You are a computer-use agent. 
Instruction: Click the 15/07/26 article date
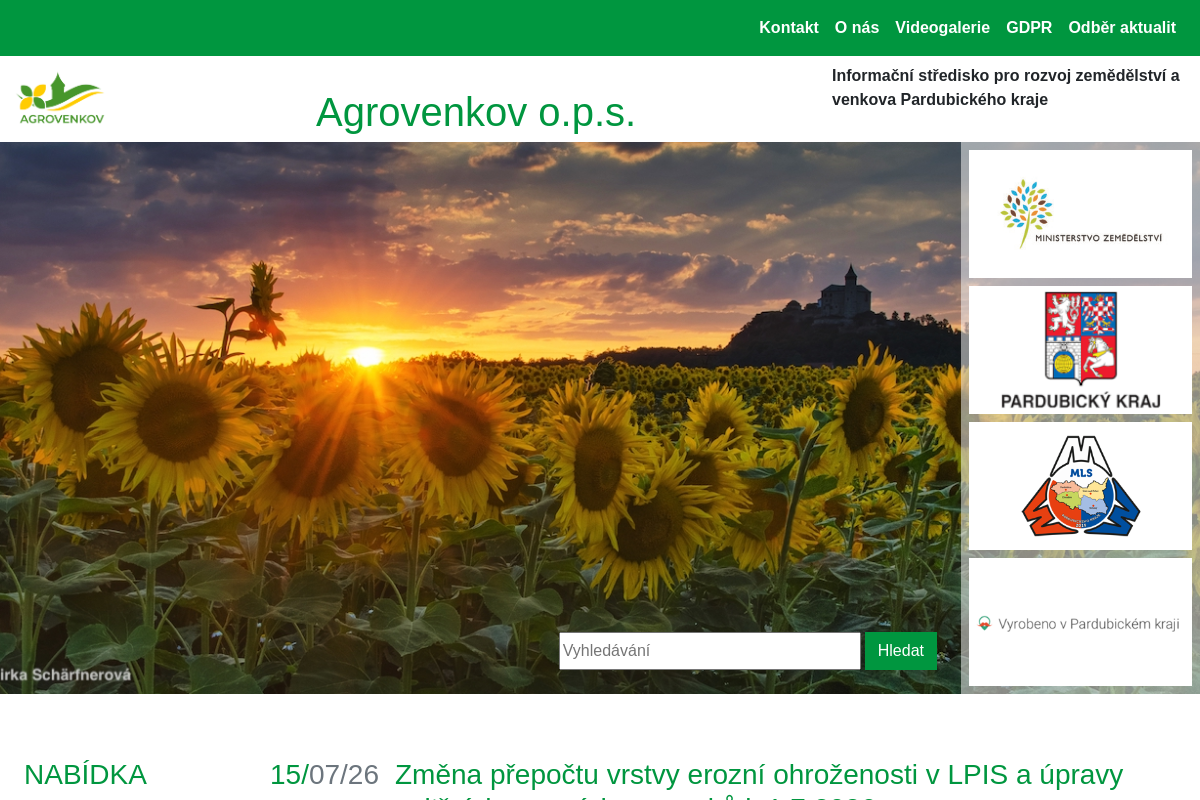324,775
